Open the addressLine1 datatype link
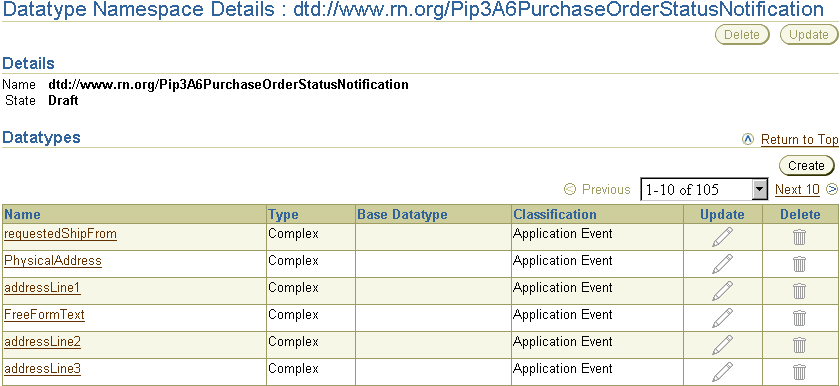 [x=42, y=288]
